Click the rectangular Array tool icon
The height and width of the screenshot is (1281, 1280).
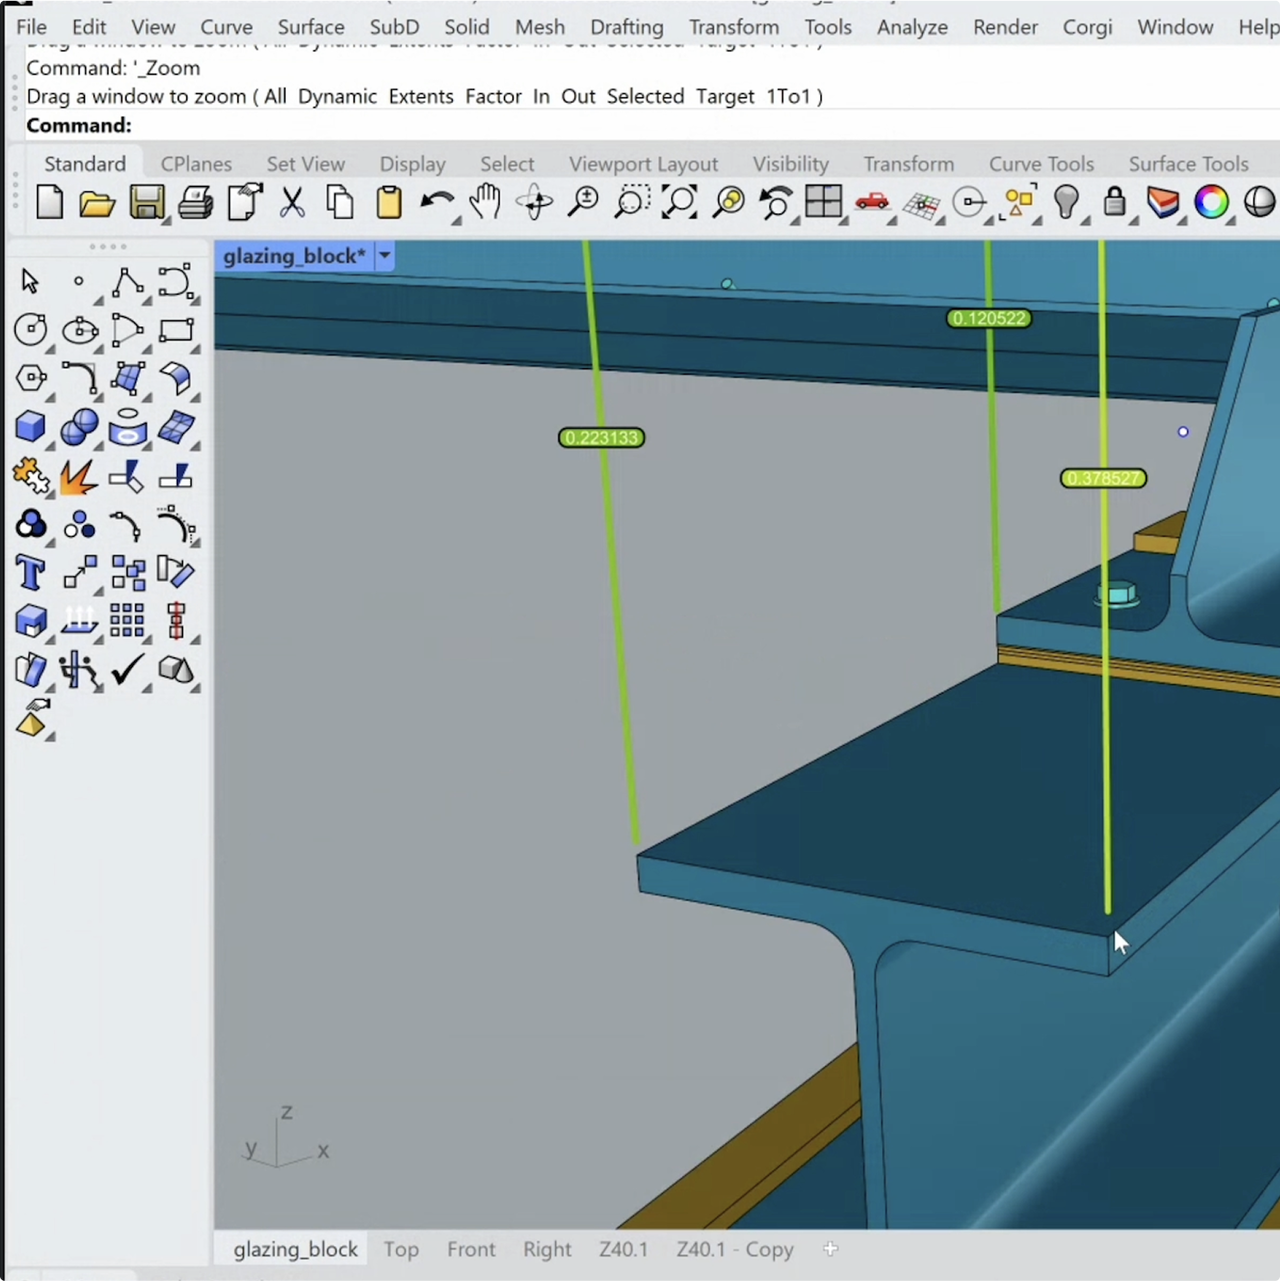(x=127, y=621)
